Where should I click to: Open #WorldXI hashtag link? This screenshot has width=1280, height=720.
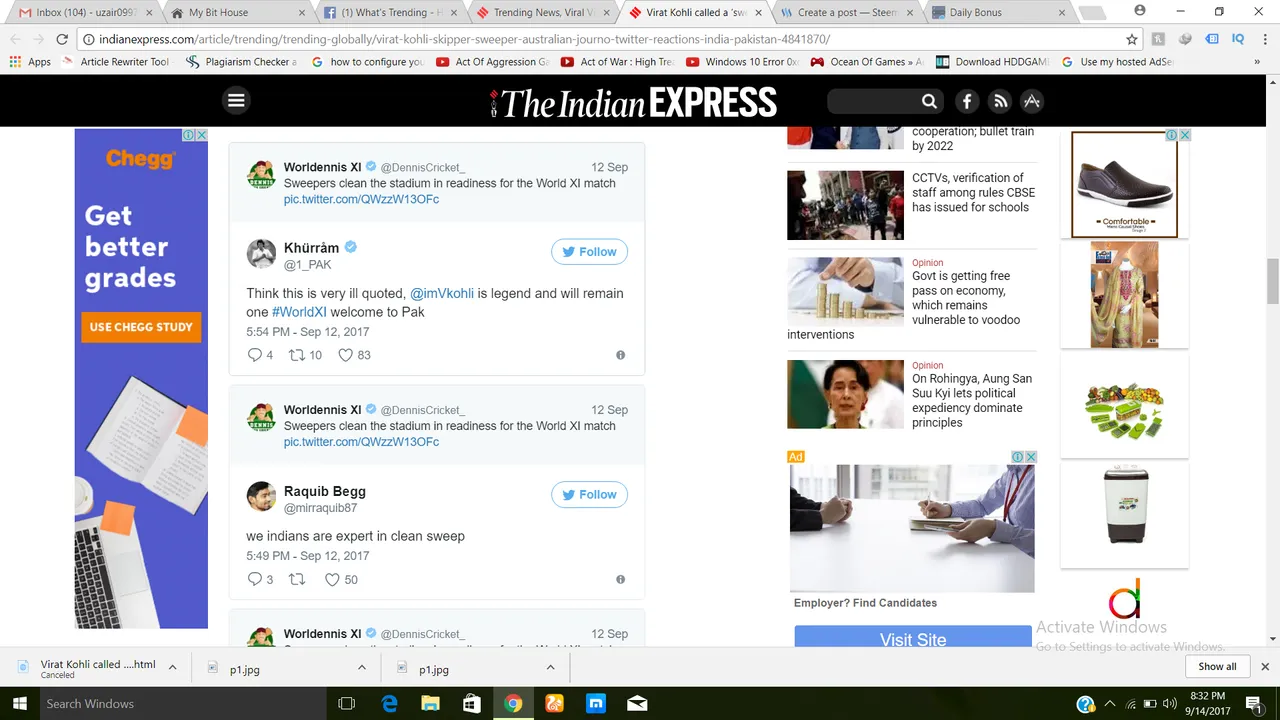click(x=299, y=312)
